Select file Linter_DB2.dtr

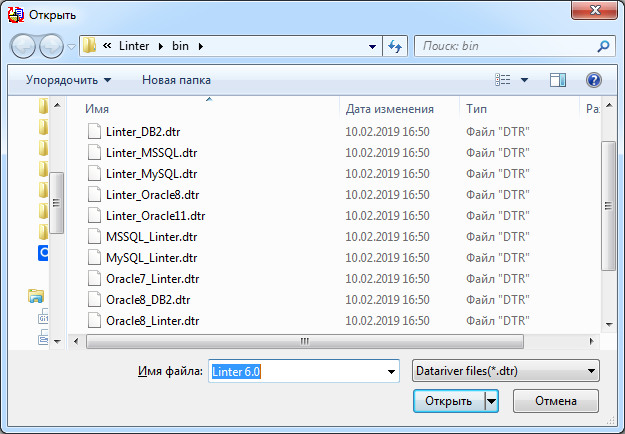pos(143,132)
